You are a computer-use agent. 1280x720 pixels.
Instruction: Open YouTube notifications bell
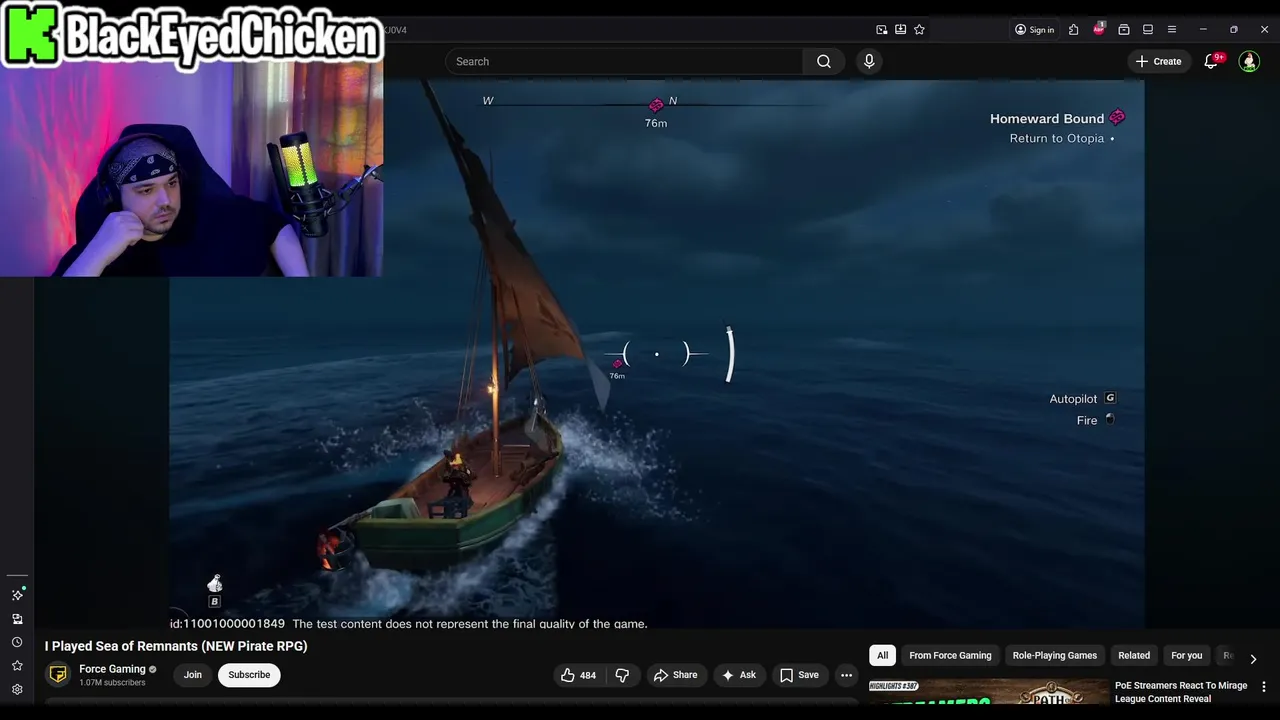(1211, 61)
